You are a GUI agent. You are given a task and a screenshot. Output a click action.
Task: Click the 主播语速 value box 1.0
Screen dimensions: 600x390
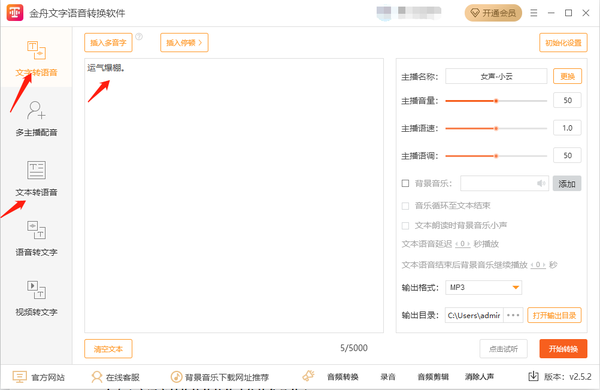coord(567,128)
